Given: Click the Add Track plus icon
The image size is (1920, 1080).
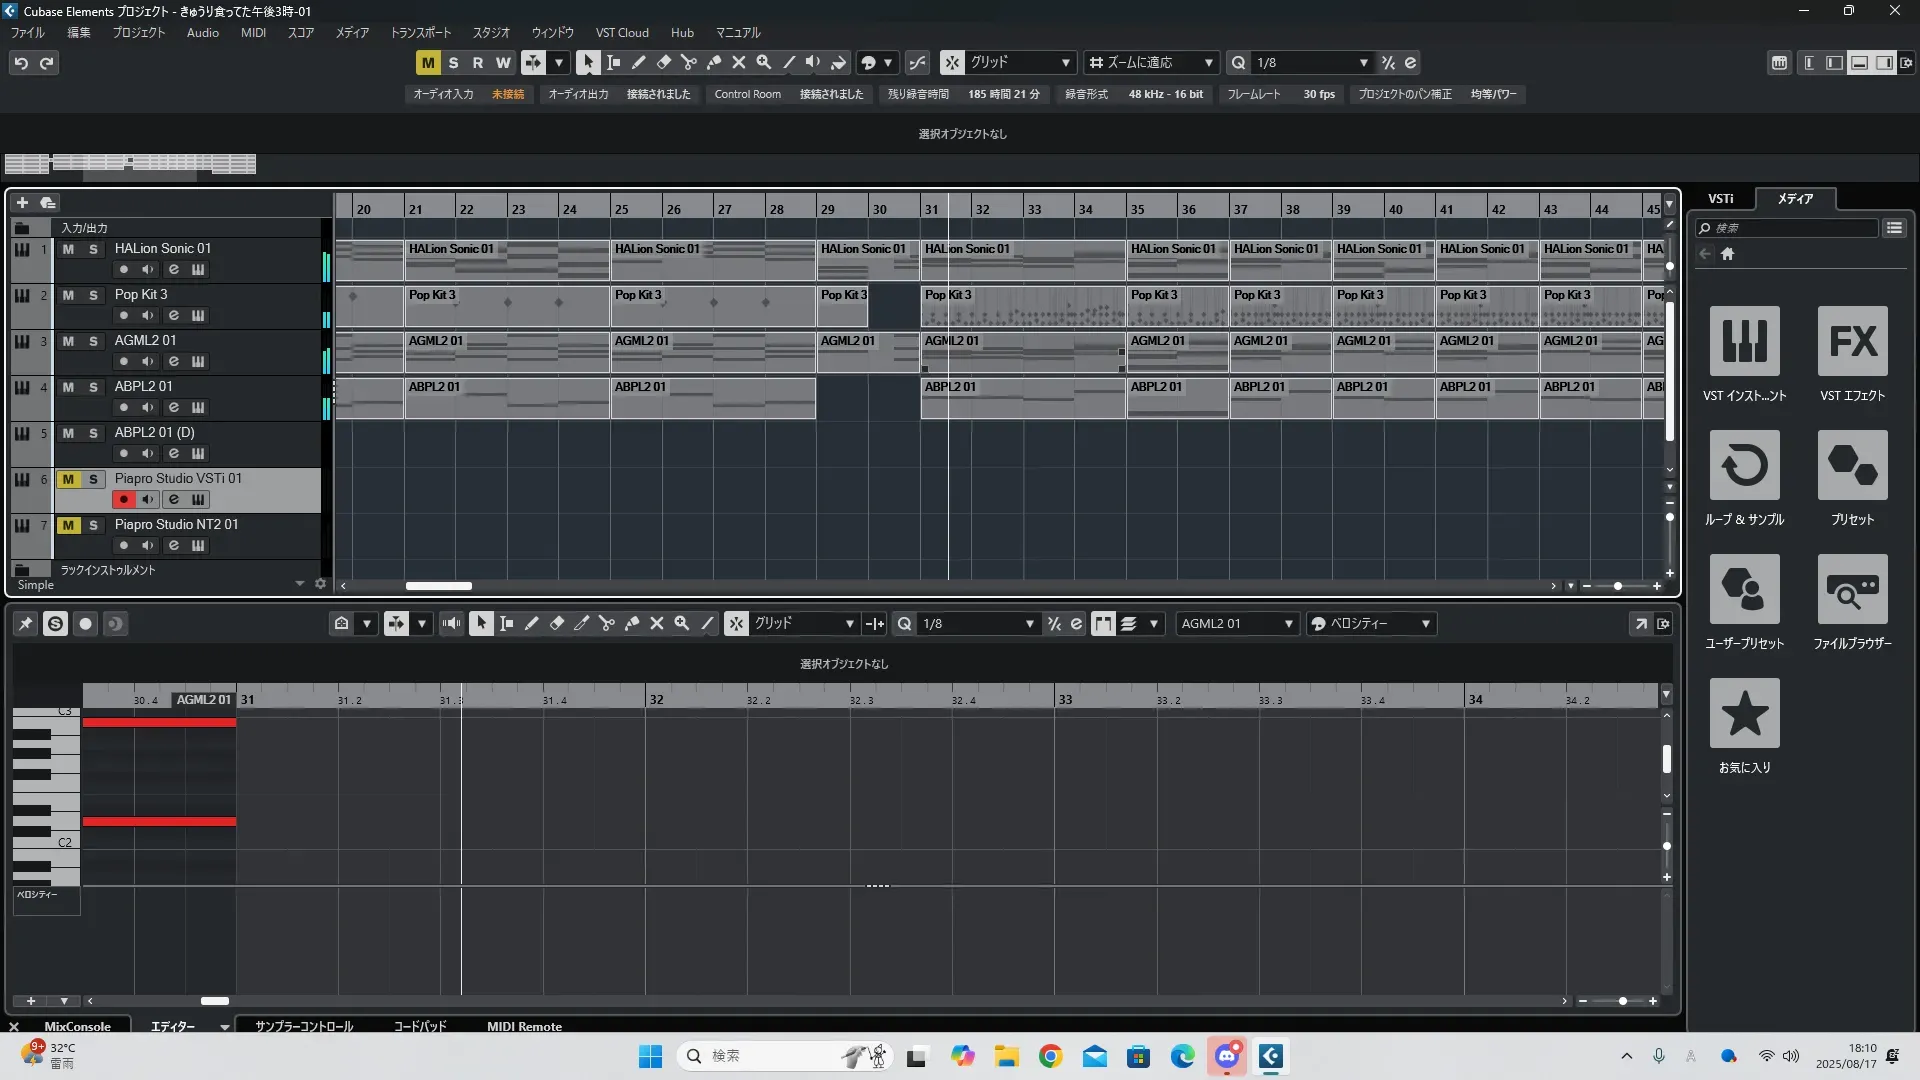Looking at the screenshot, I should click(x=22, y=203).
